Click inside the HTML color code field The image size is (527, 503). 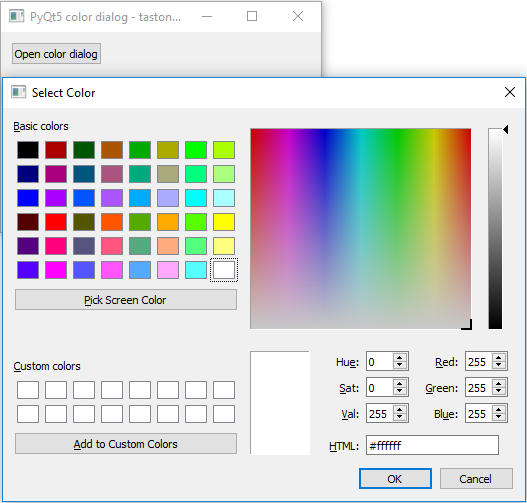(432, 445)
